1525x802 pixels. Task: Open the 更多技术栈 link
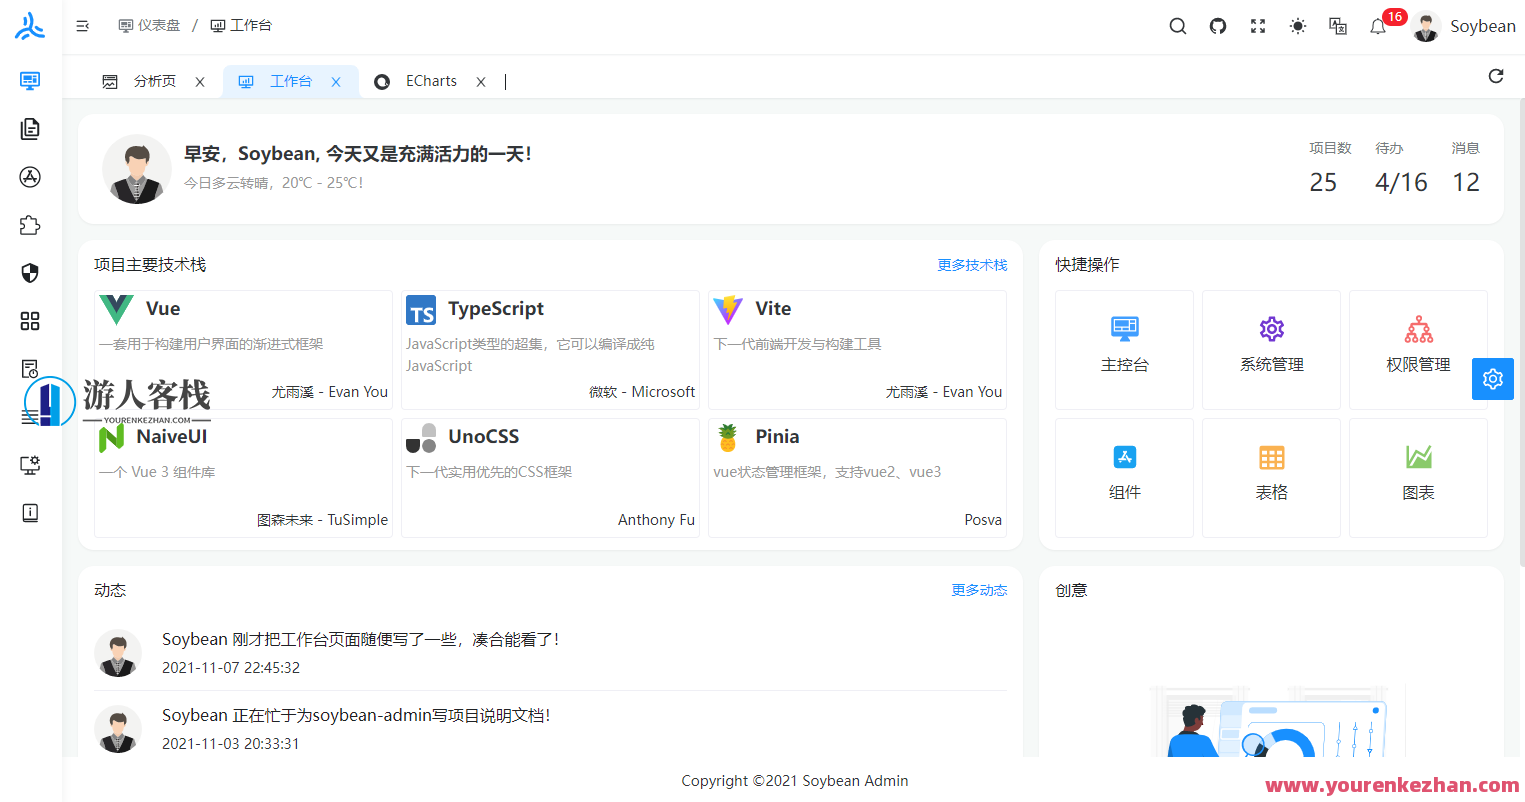(x=972, y=264)
